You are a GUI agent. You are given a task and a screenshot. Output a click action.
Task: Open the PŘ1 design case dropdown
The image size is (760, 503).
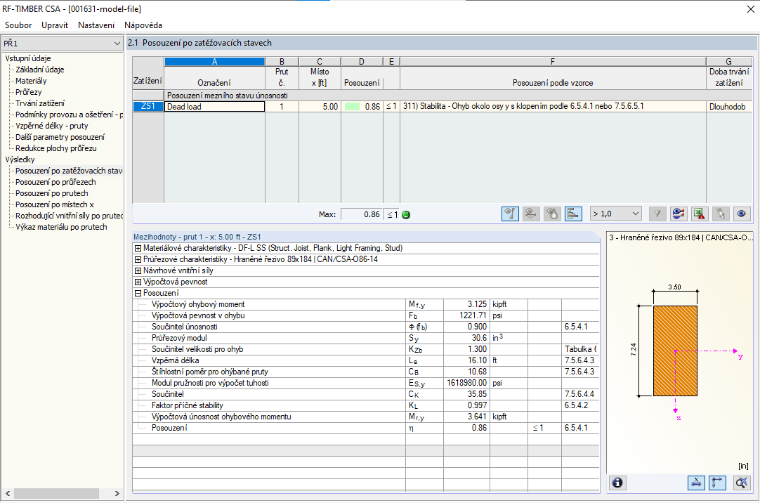62,44
